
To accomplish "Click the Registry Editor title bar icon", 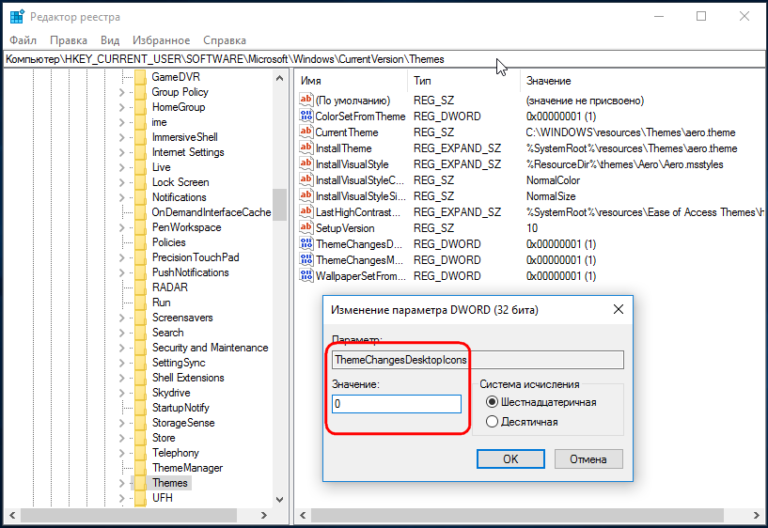I will tap(16, 17).
